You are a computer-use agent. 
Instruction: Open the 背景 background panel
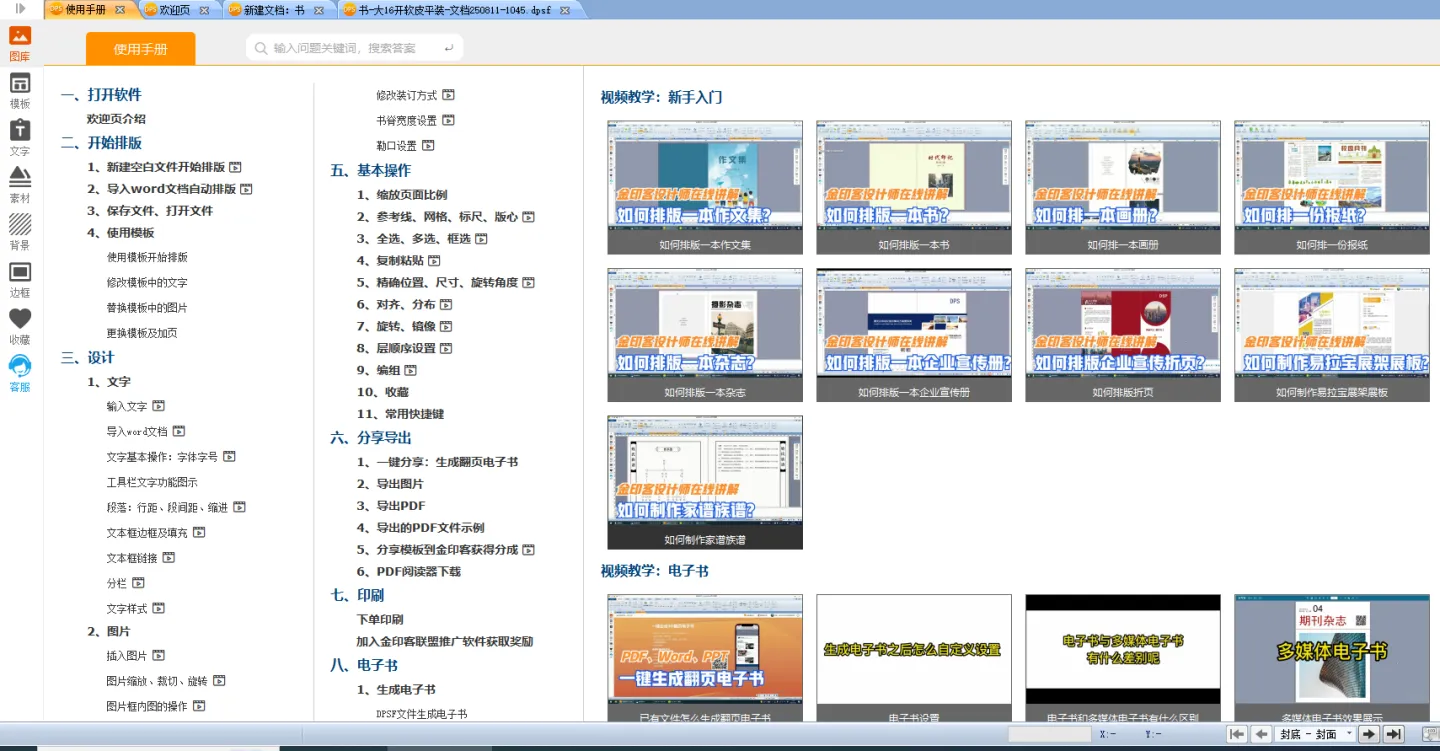point(20,231)
